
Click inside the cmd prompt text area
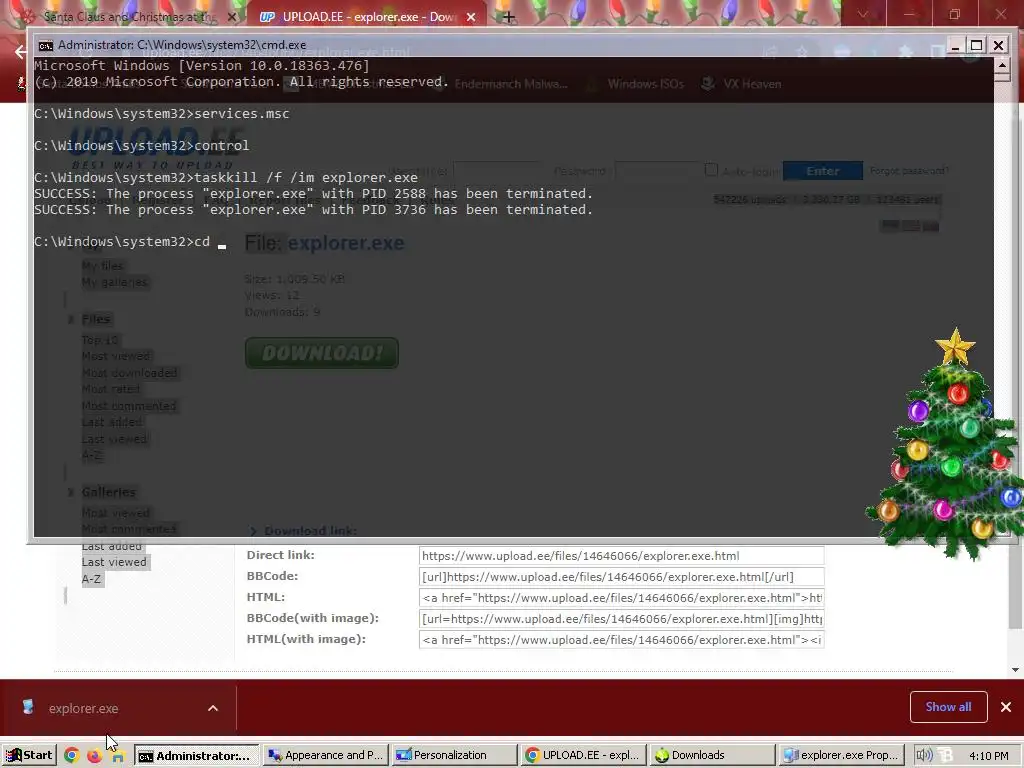tap(513, 297)
